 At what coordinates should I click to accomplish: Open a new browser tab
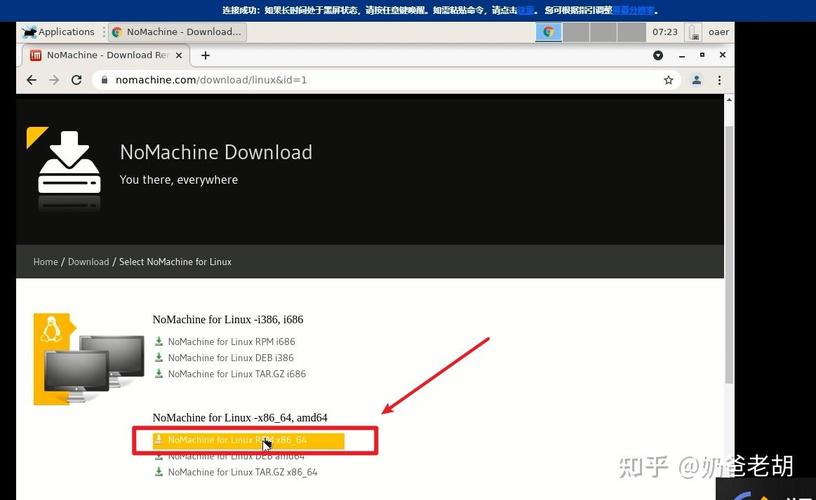point(206,55)
